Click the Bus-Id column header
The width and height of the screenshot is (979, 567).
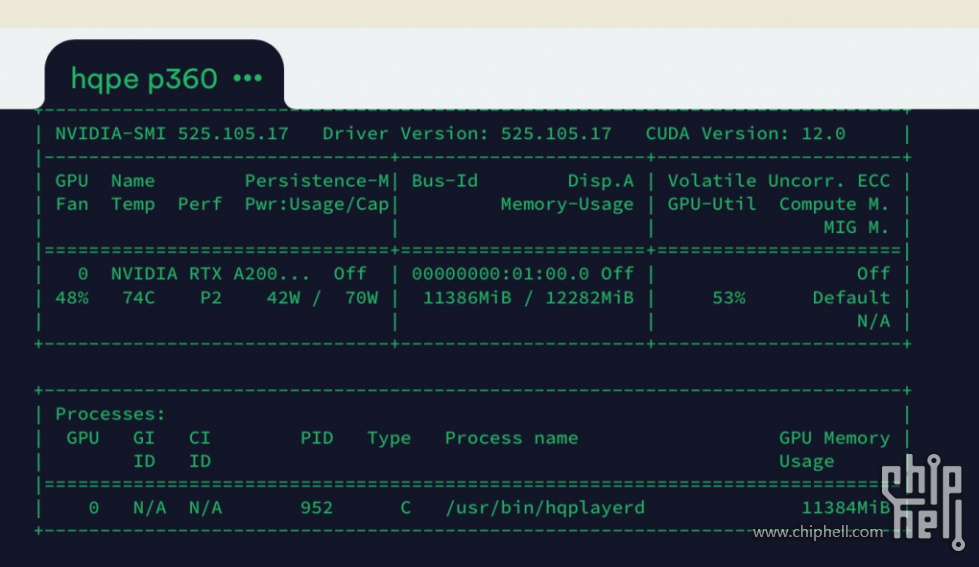445,181
